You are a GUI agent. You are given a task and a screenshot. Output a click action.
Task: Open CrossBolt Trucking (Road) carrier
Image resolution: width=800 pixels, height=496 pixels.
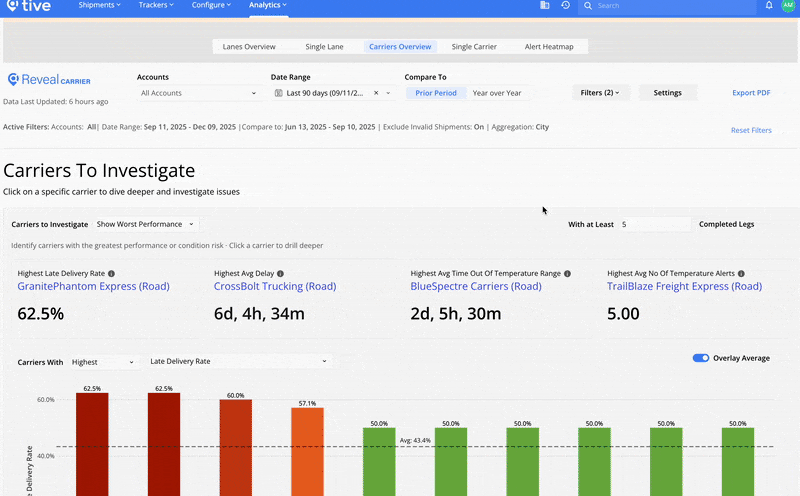coord(275,286)
